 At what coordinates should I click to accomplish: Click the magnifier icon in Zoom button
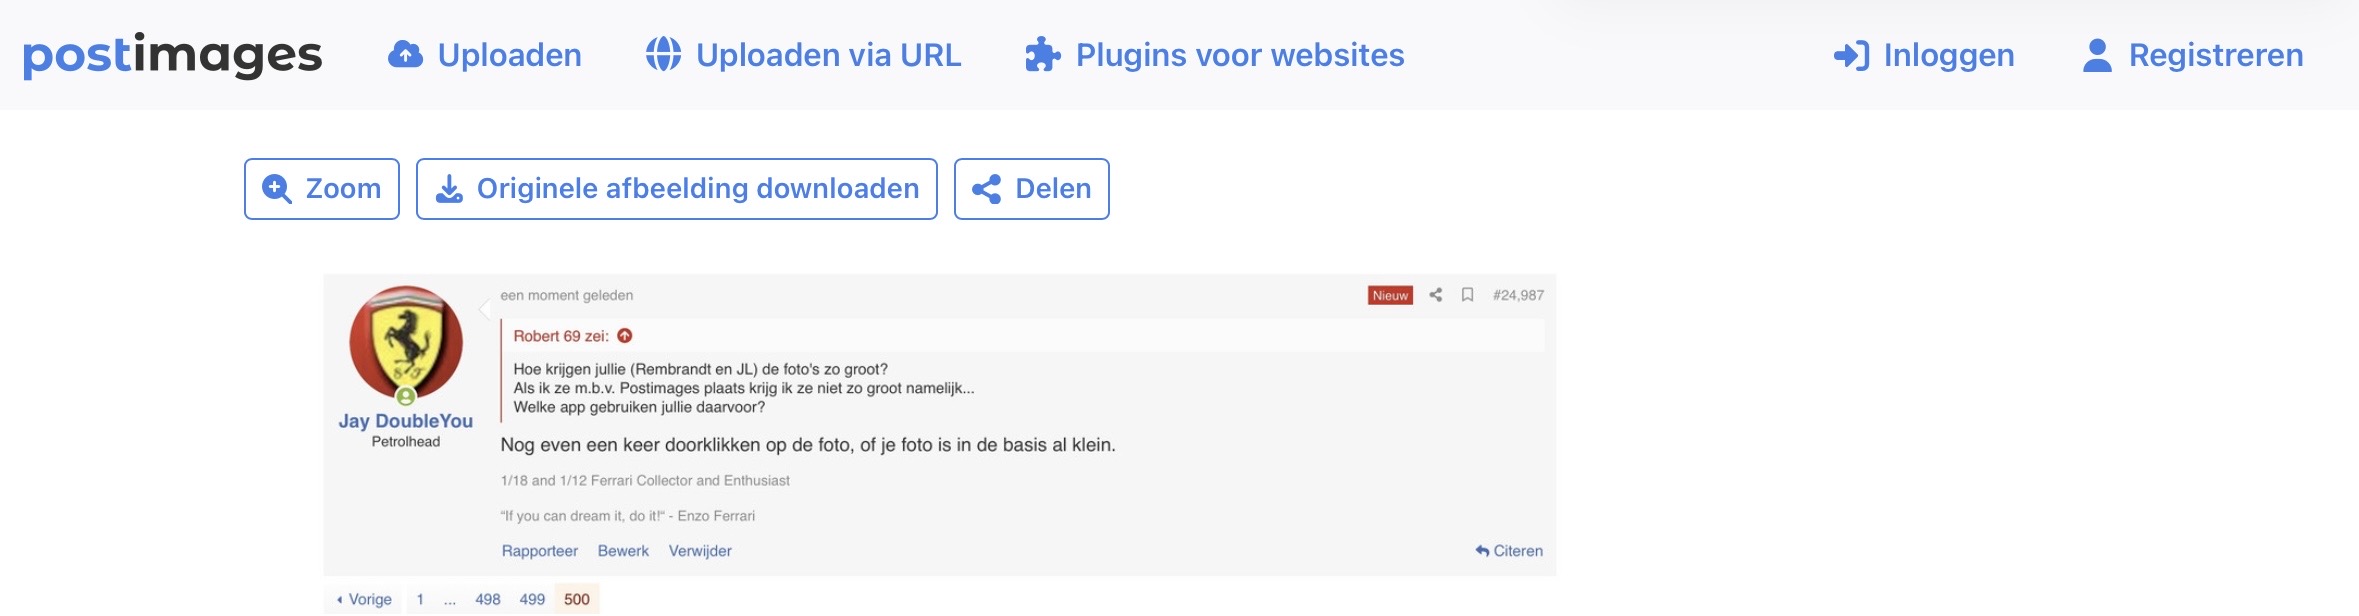click(276, 189)
